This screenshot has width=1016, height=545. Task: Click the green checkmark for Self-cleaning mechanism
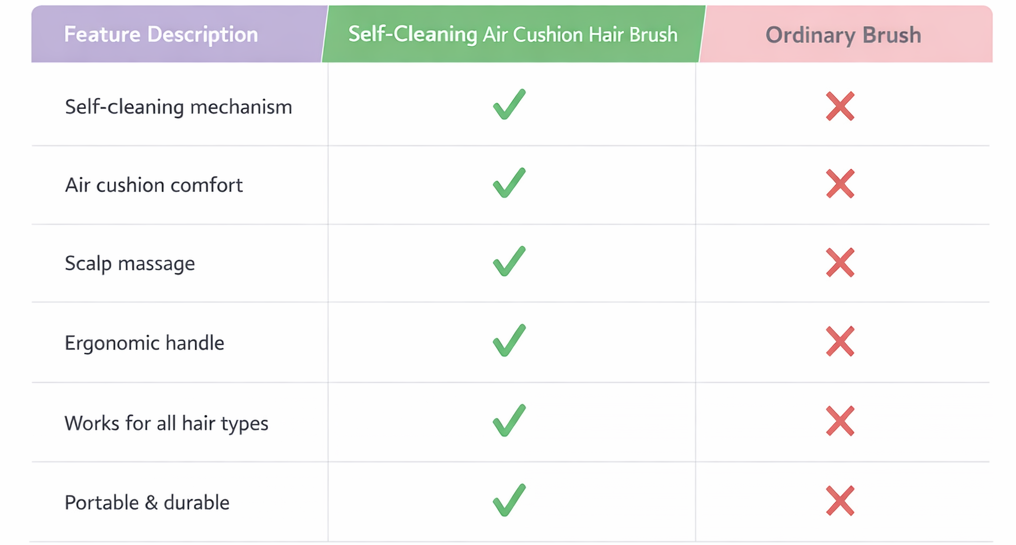[509, 105]
